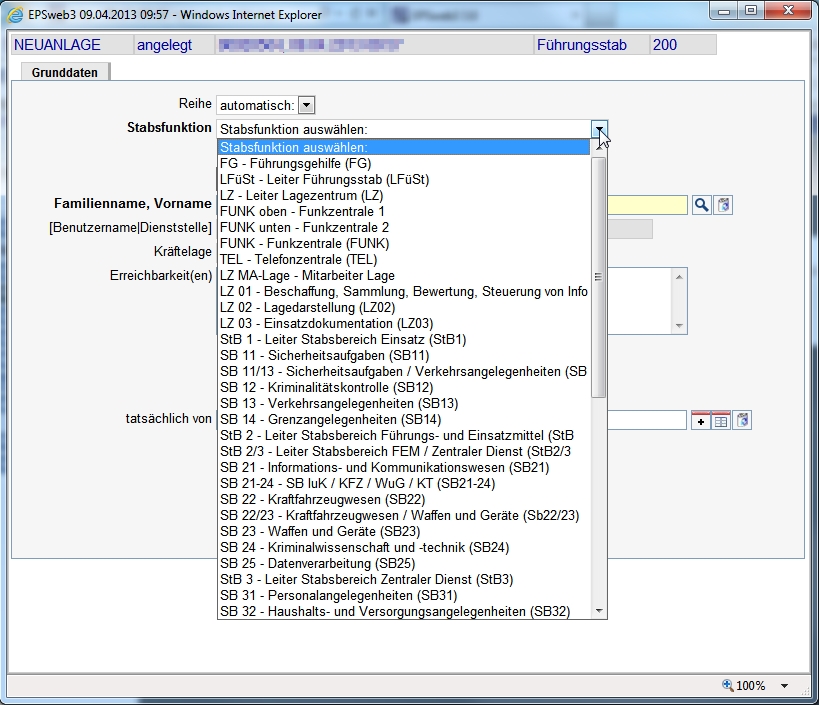Image resolution: width=819 pixels, height=705 pixels.
Task: Open the Reihe automatisch dropdown
Action: click(x=307, y=105)
